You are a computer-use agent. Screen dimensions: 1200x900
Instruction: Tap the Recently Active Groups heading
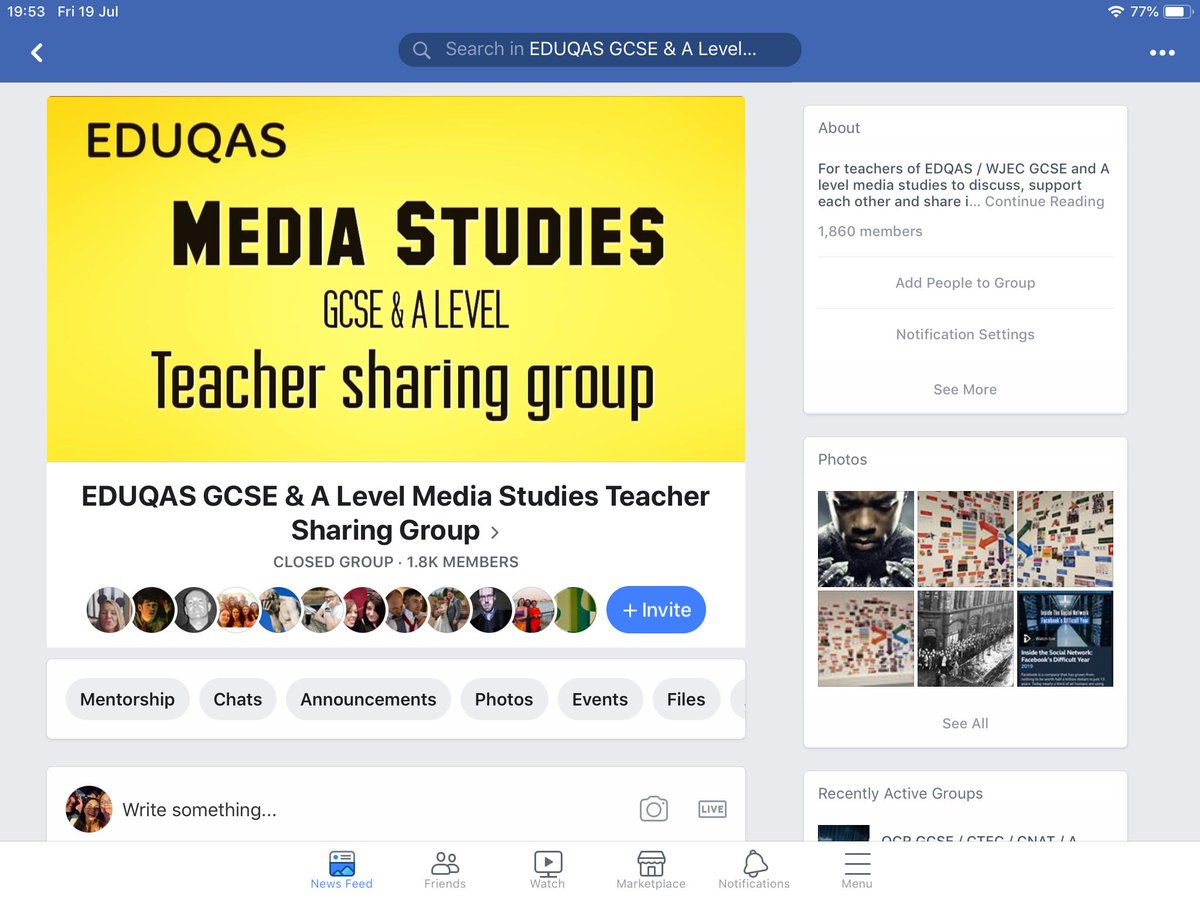900,793
